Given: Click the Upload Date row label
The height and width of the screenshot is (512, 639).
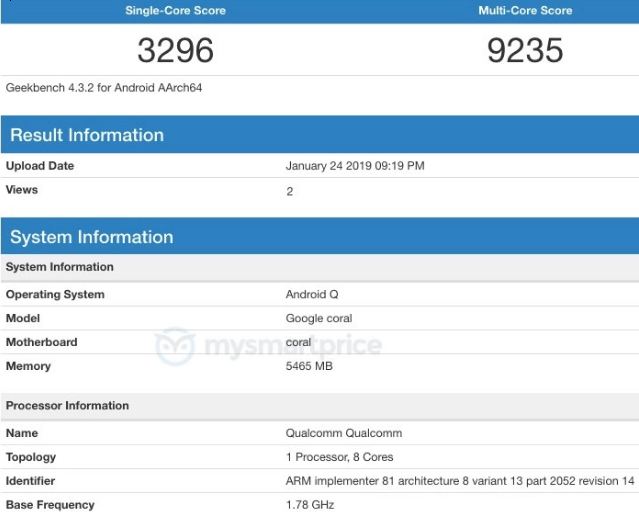Looking at the screenshot, I should (40, 166).
